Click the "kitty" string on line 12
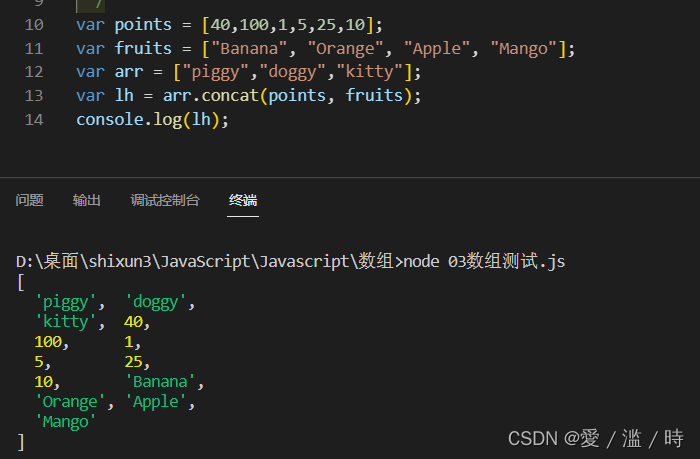The image size is (700, 459). pos(370,72)
